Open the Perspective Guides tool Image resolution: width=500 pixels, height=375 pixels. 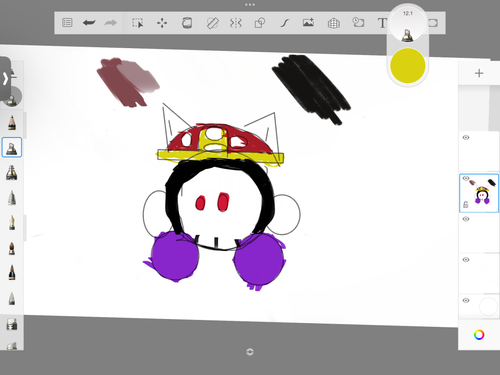coord(333,23)
